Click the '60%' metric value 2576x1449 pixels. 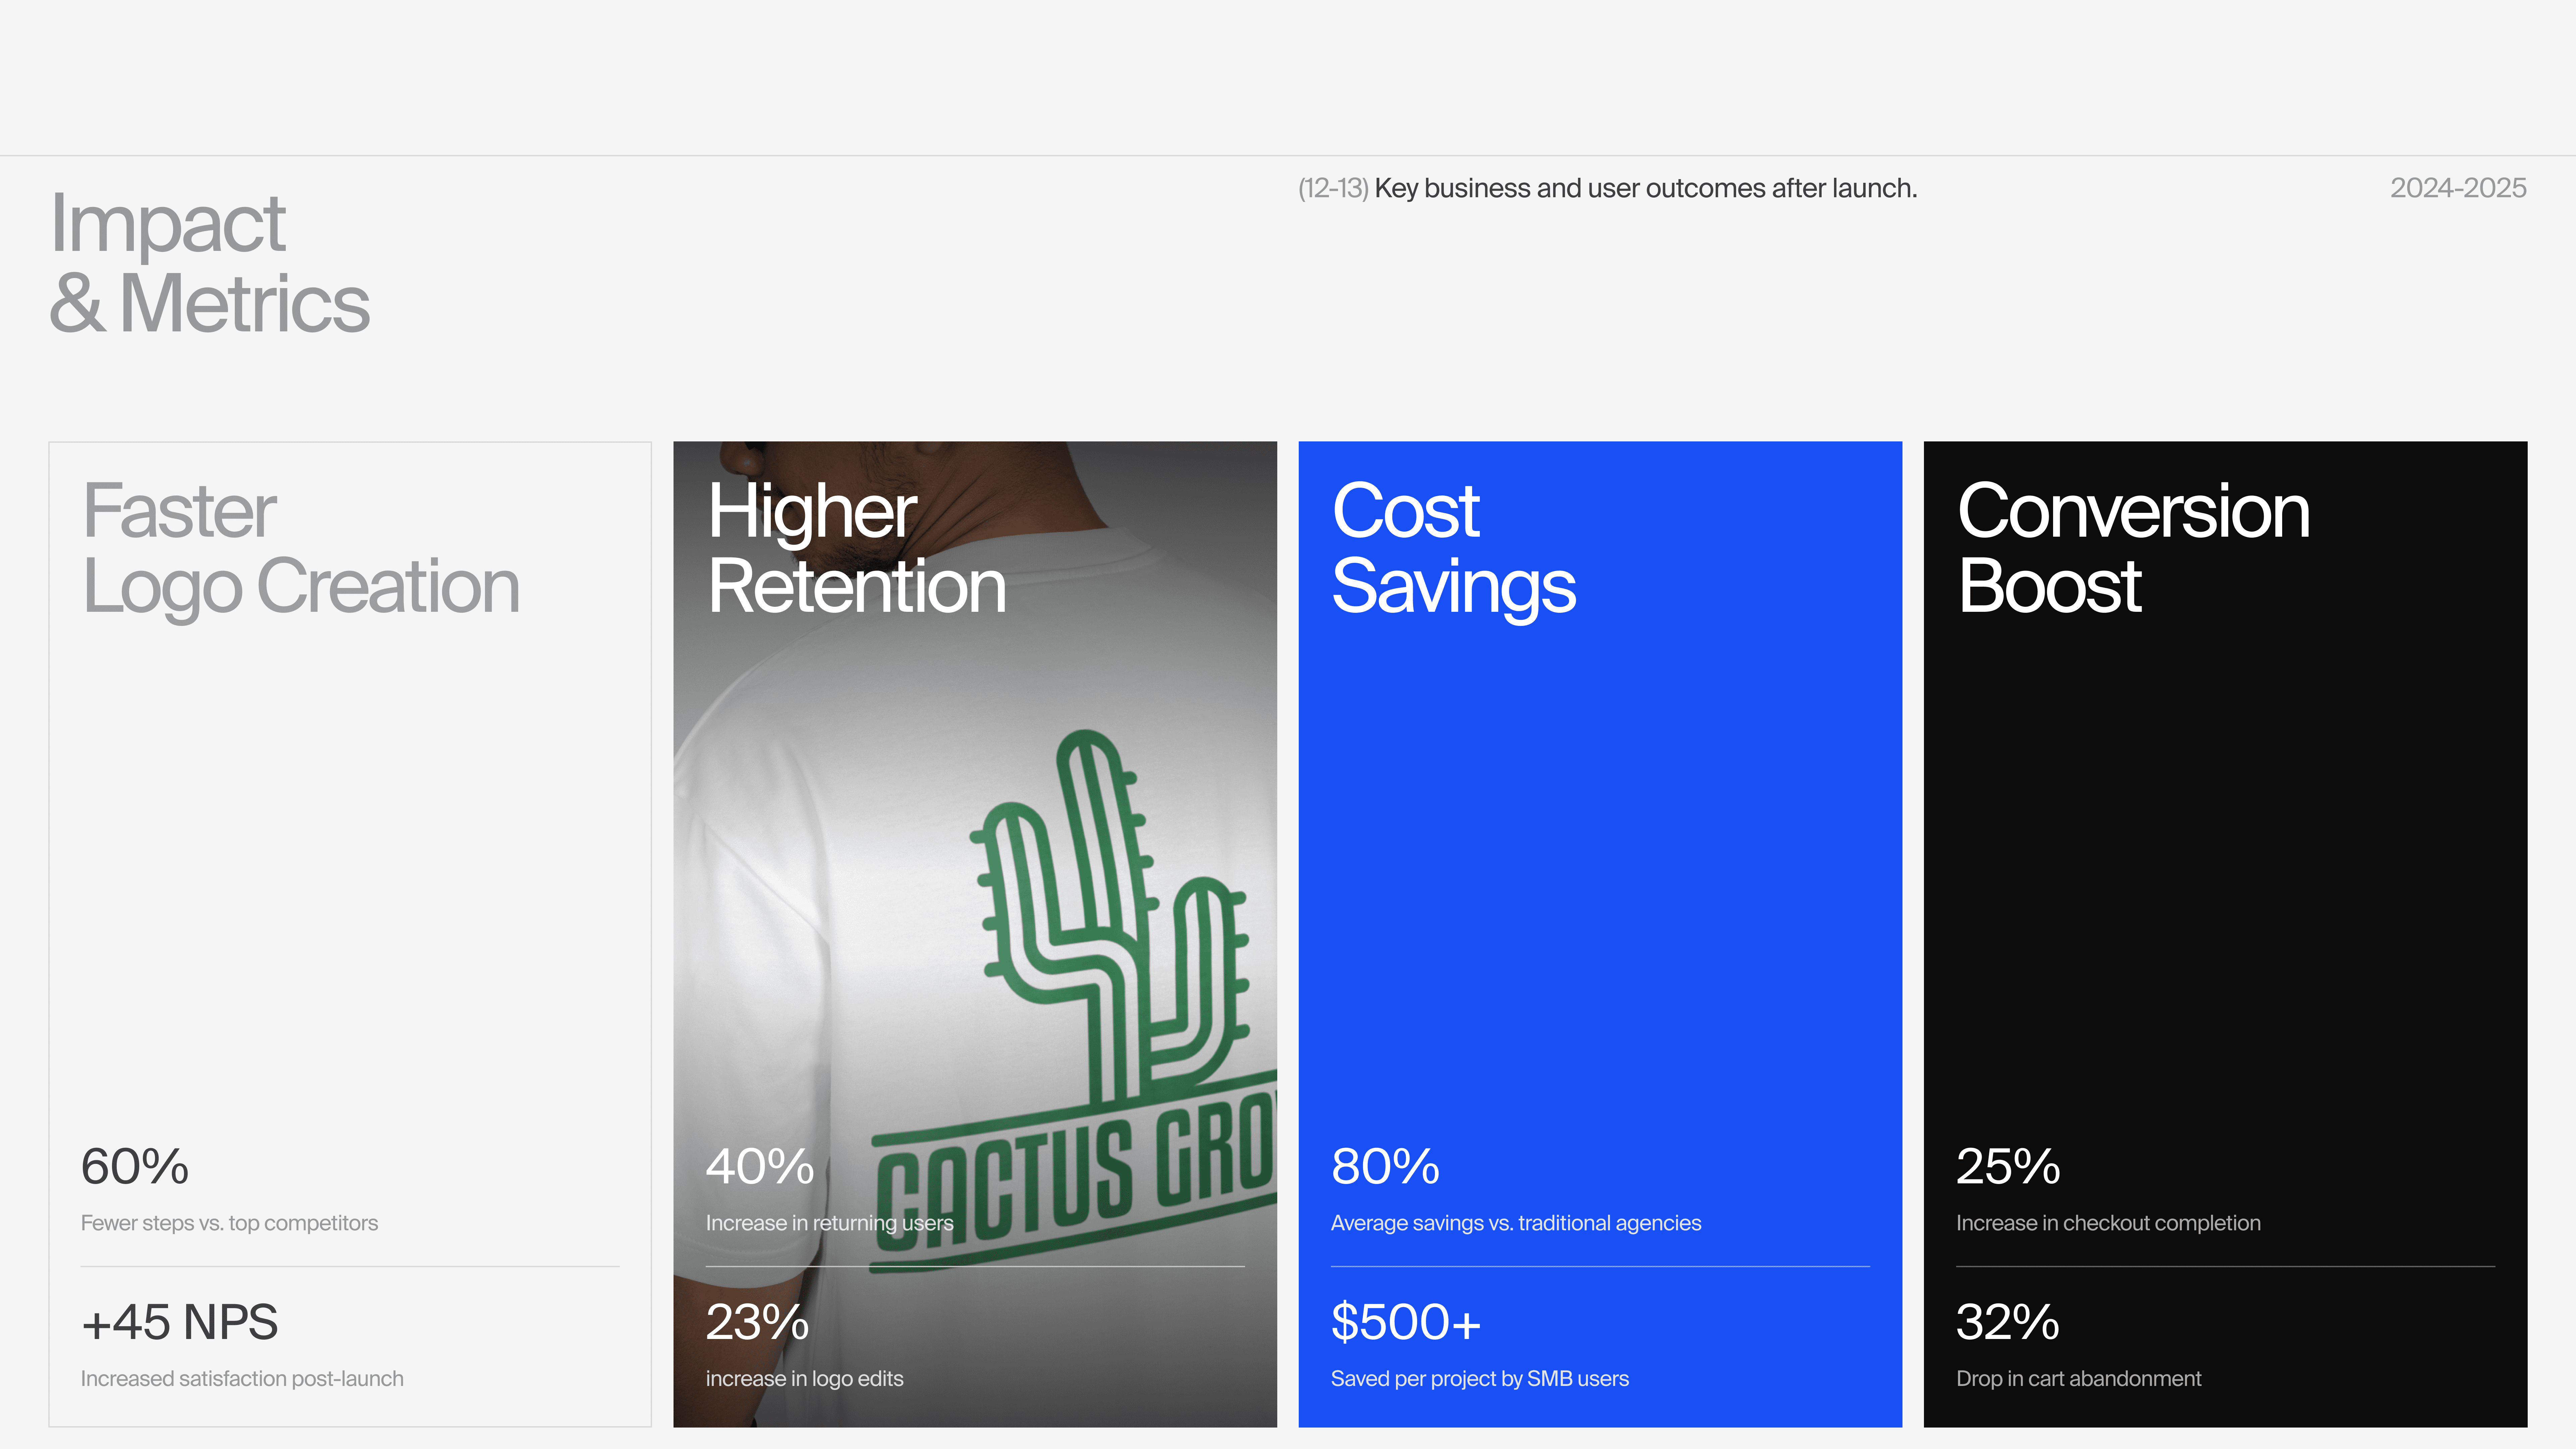[135, 1167]
